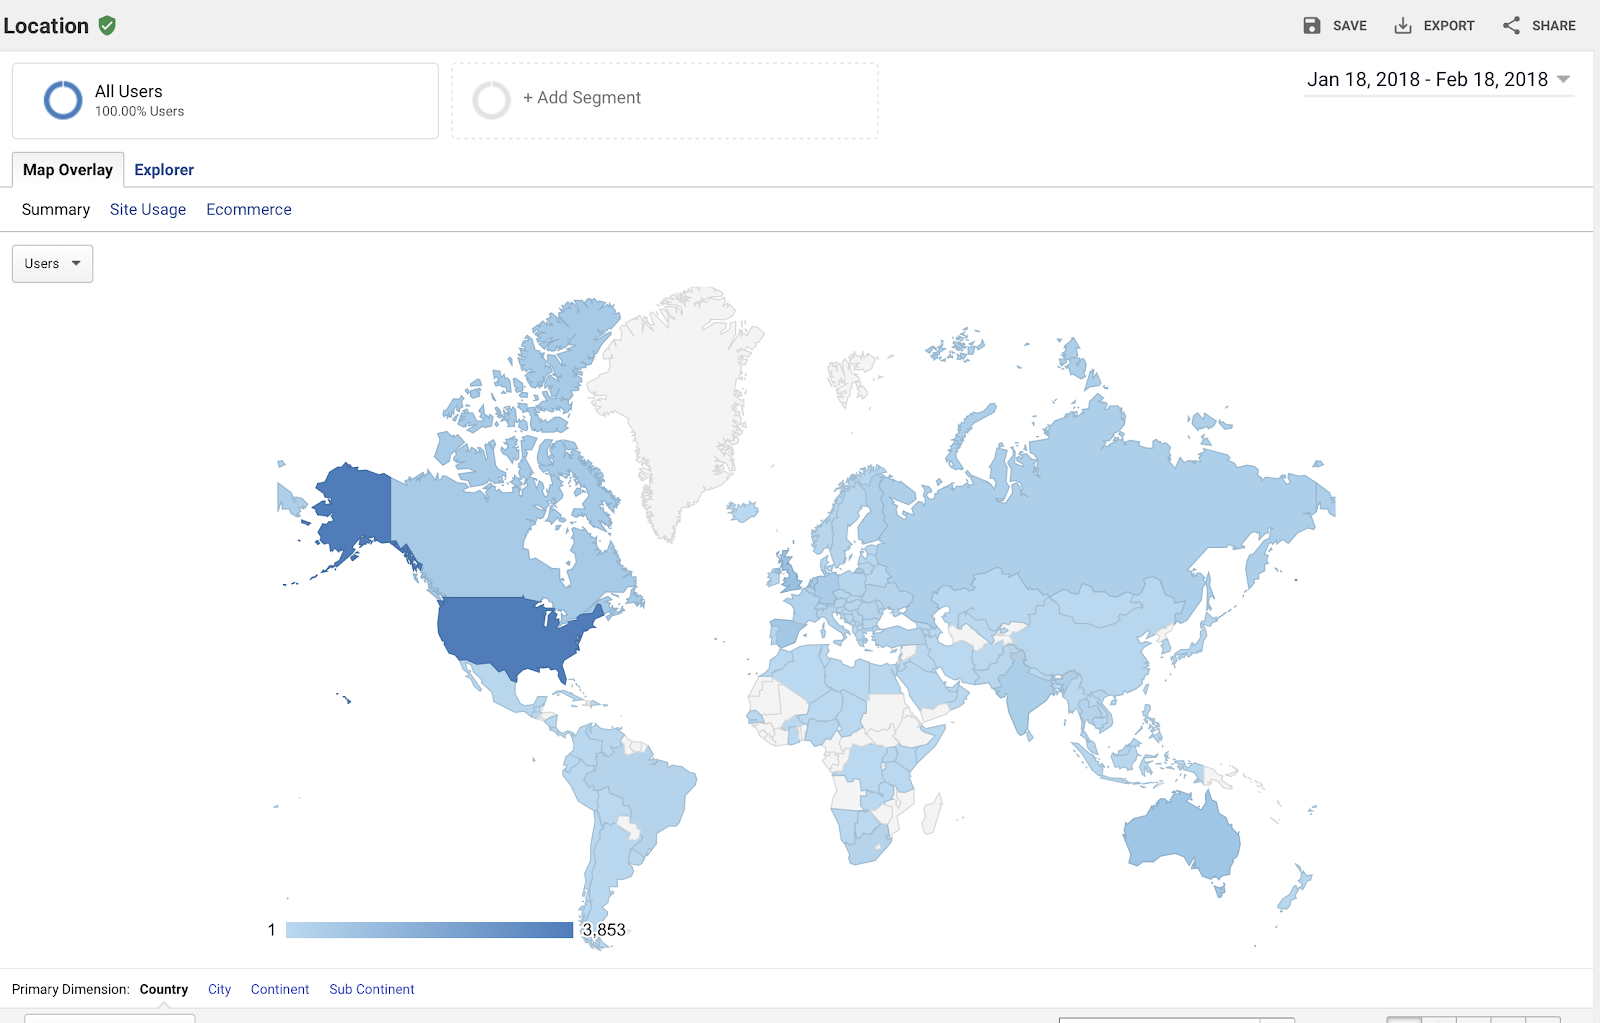1600x1023 pixels.
Task: Select Country primary dimension
Action: click(x=164, y=990)
